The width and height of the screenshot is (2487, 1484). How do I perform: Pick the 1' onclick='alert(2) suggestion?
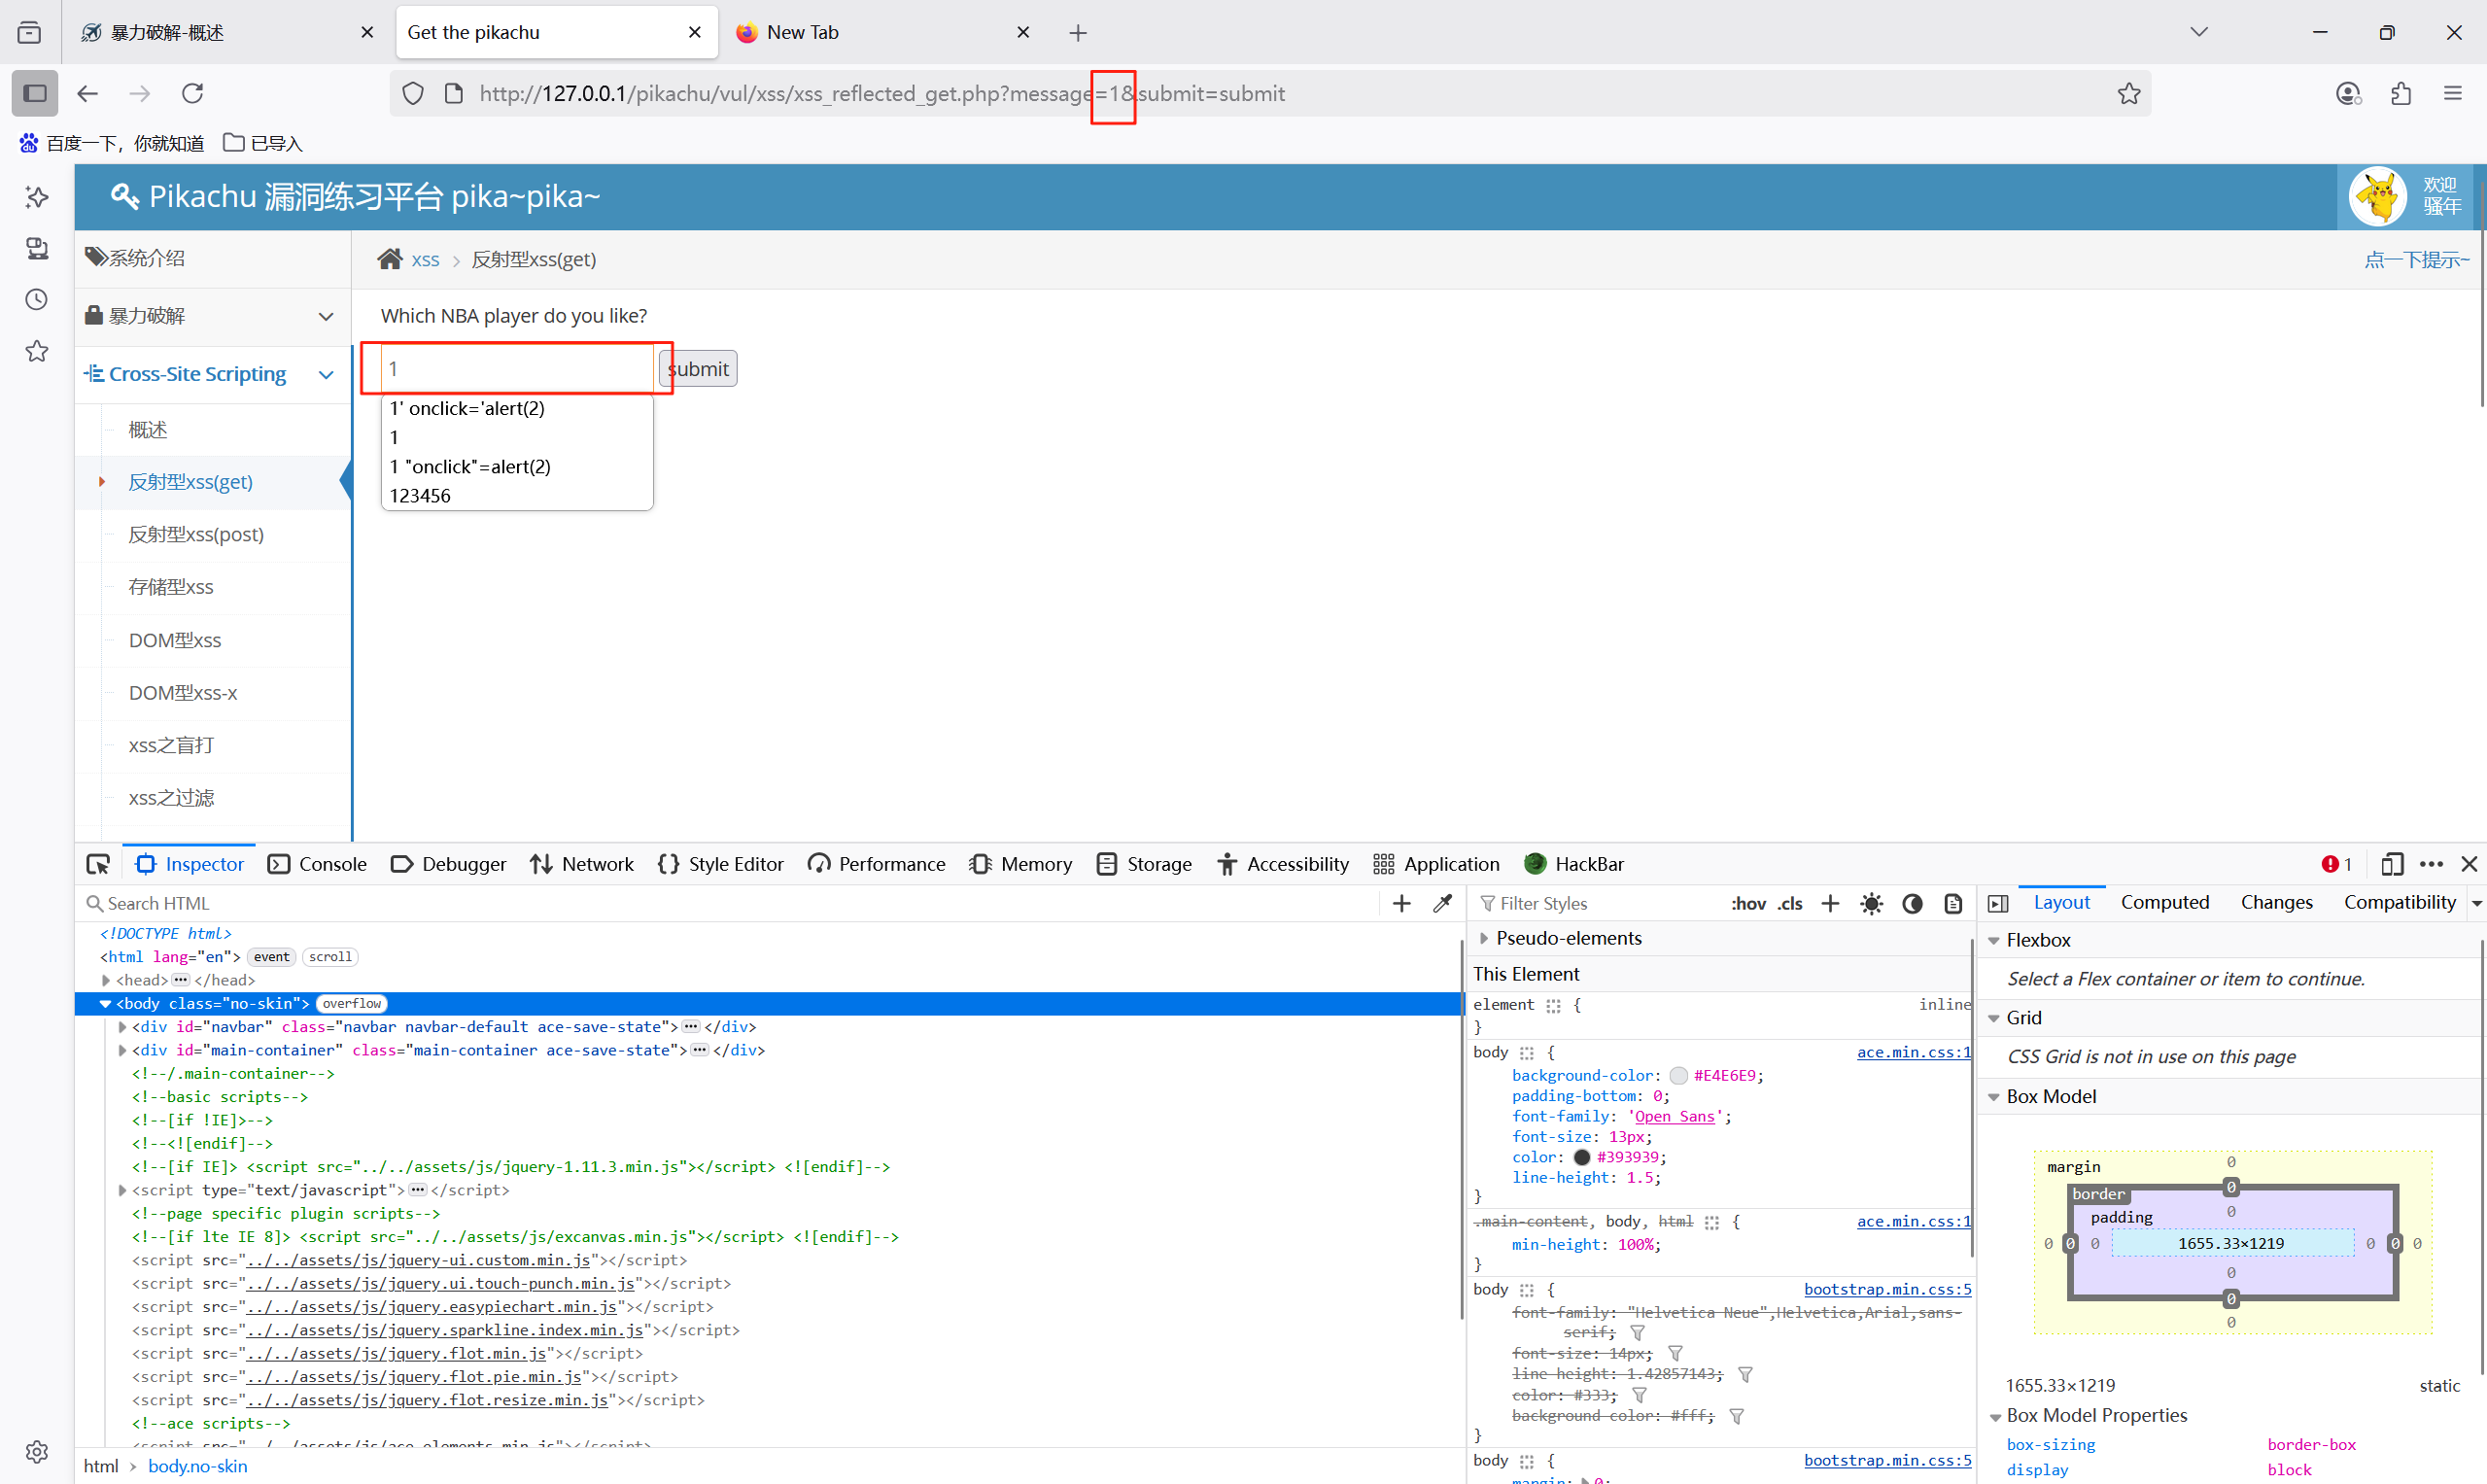click(517, 408)
